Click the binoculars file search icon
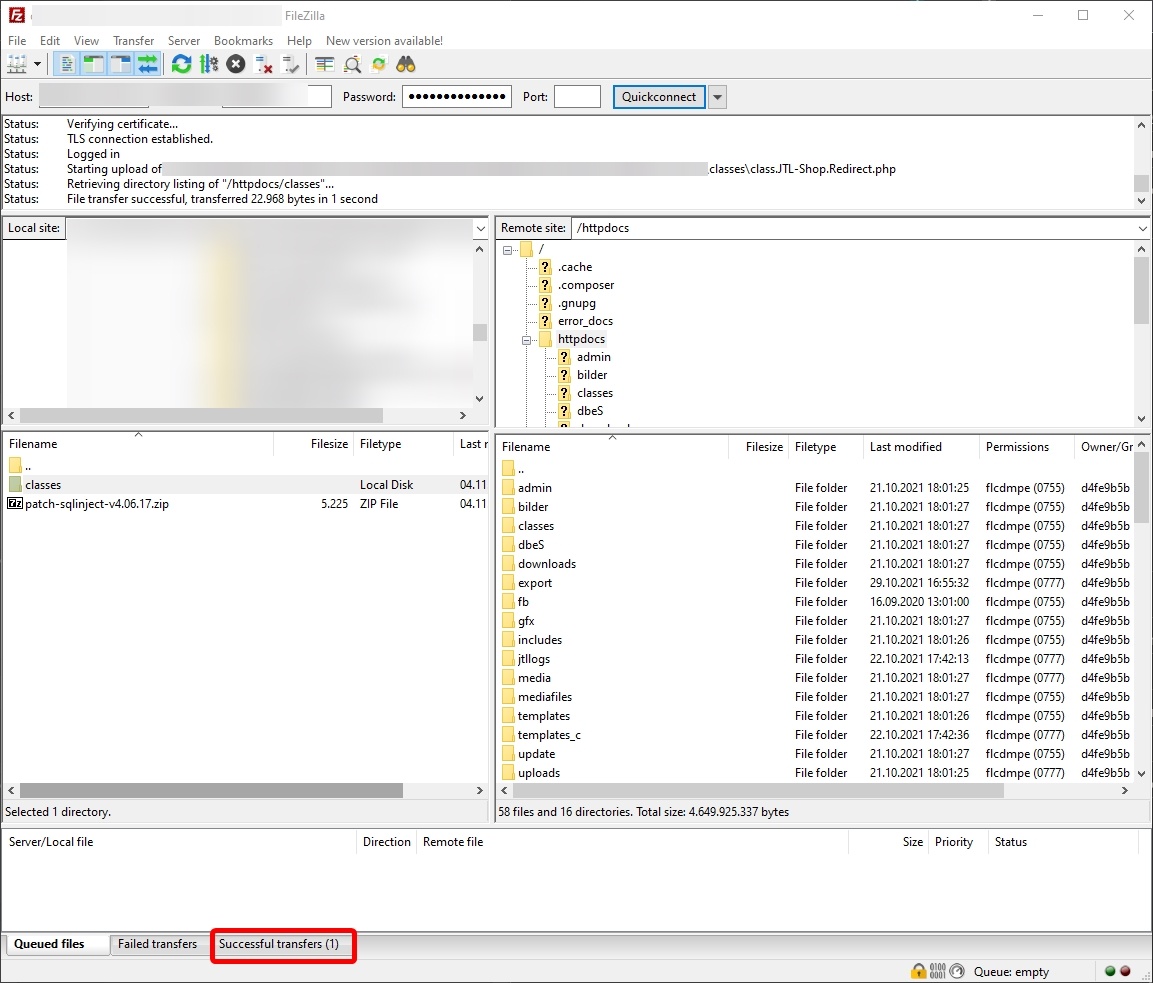 click(405, 64)
